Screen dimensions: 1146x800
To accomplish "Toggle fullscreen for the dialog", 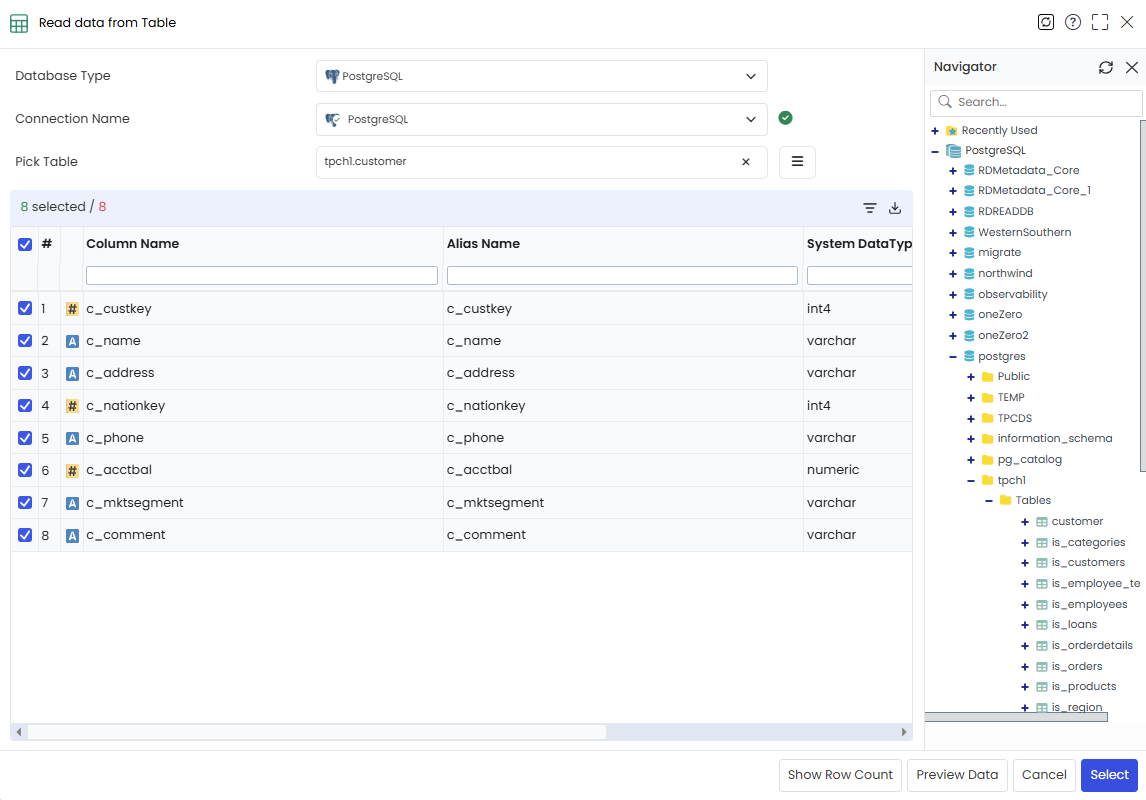I will (x=1100, y=22).
